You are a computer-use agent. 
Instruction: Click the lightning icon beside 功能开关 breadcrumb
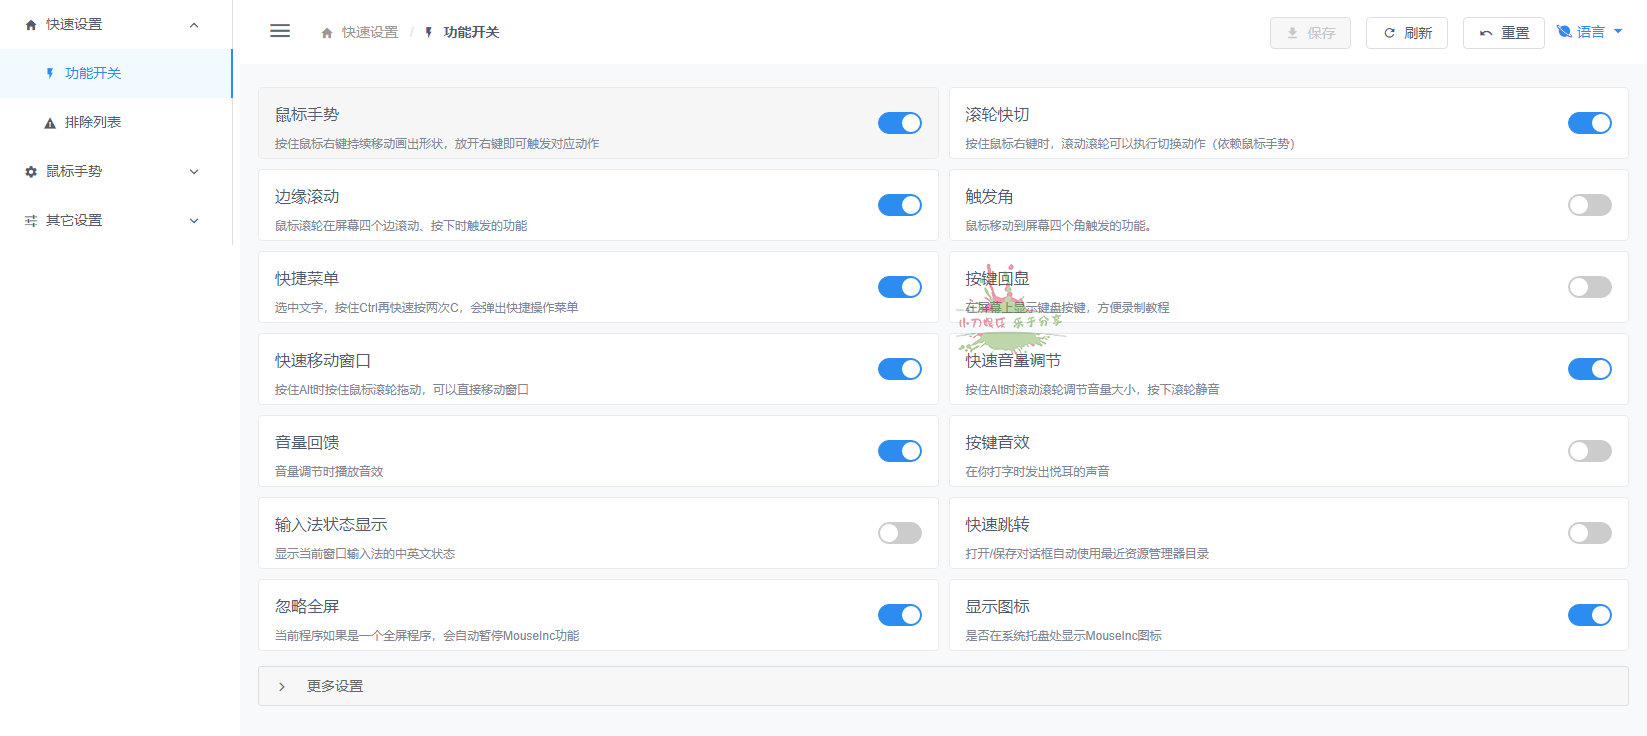[429, 33]
